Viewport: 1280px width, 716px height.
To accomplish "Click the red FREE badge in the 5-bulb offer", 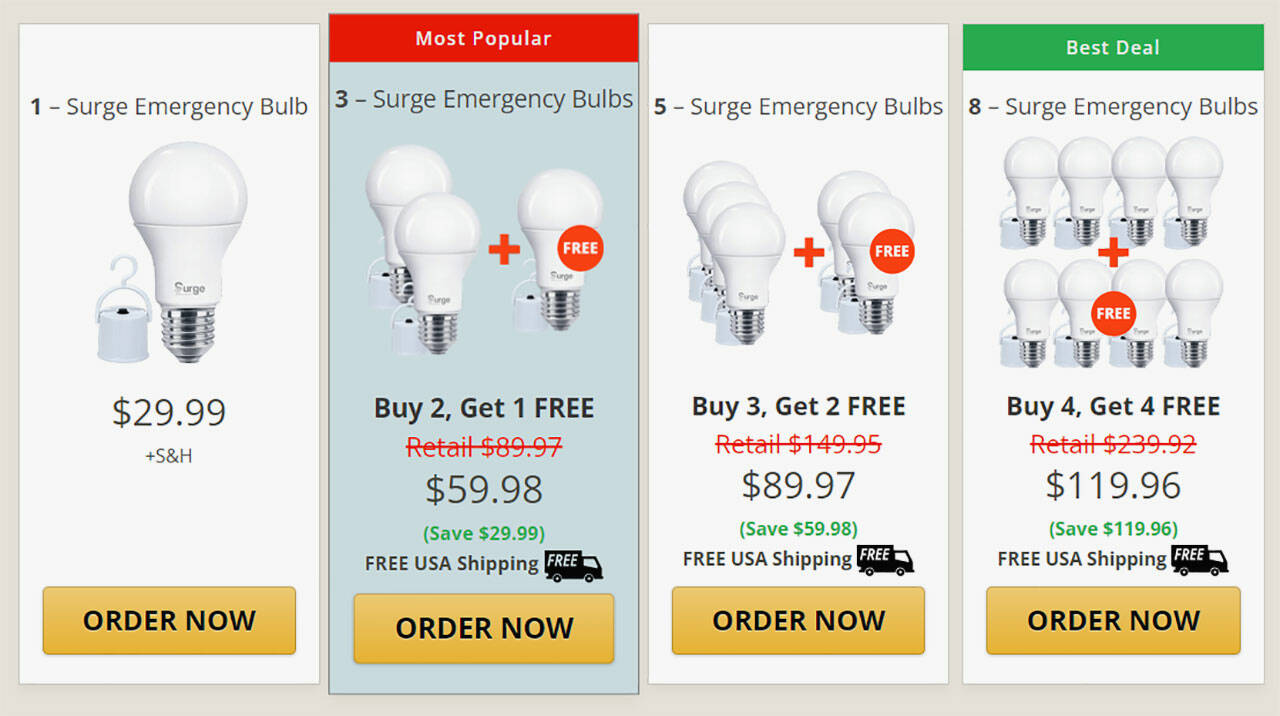I will tap(891, 251).
